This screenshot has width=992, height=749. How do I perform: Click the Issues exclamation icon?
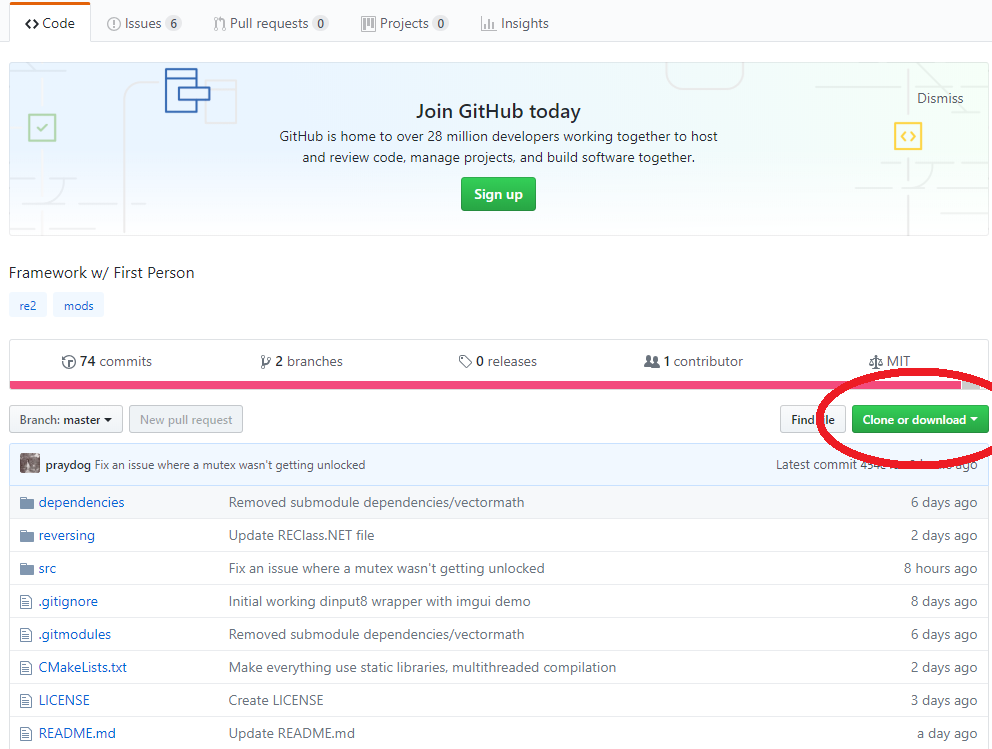click(x=114, y=24)
